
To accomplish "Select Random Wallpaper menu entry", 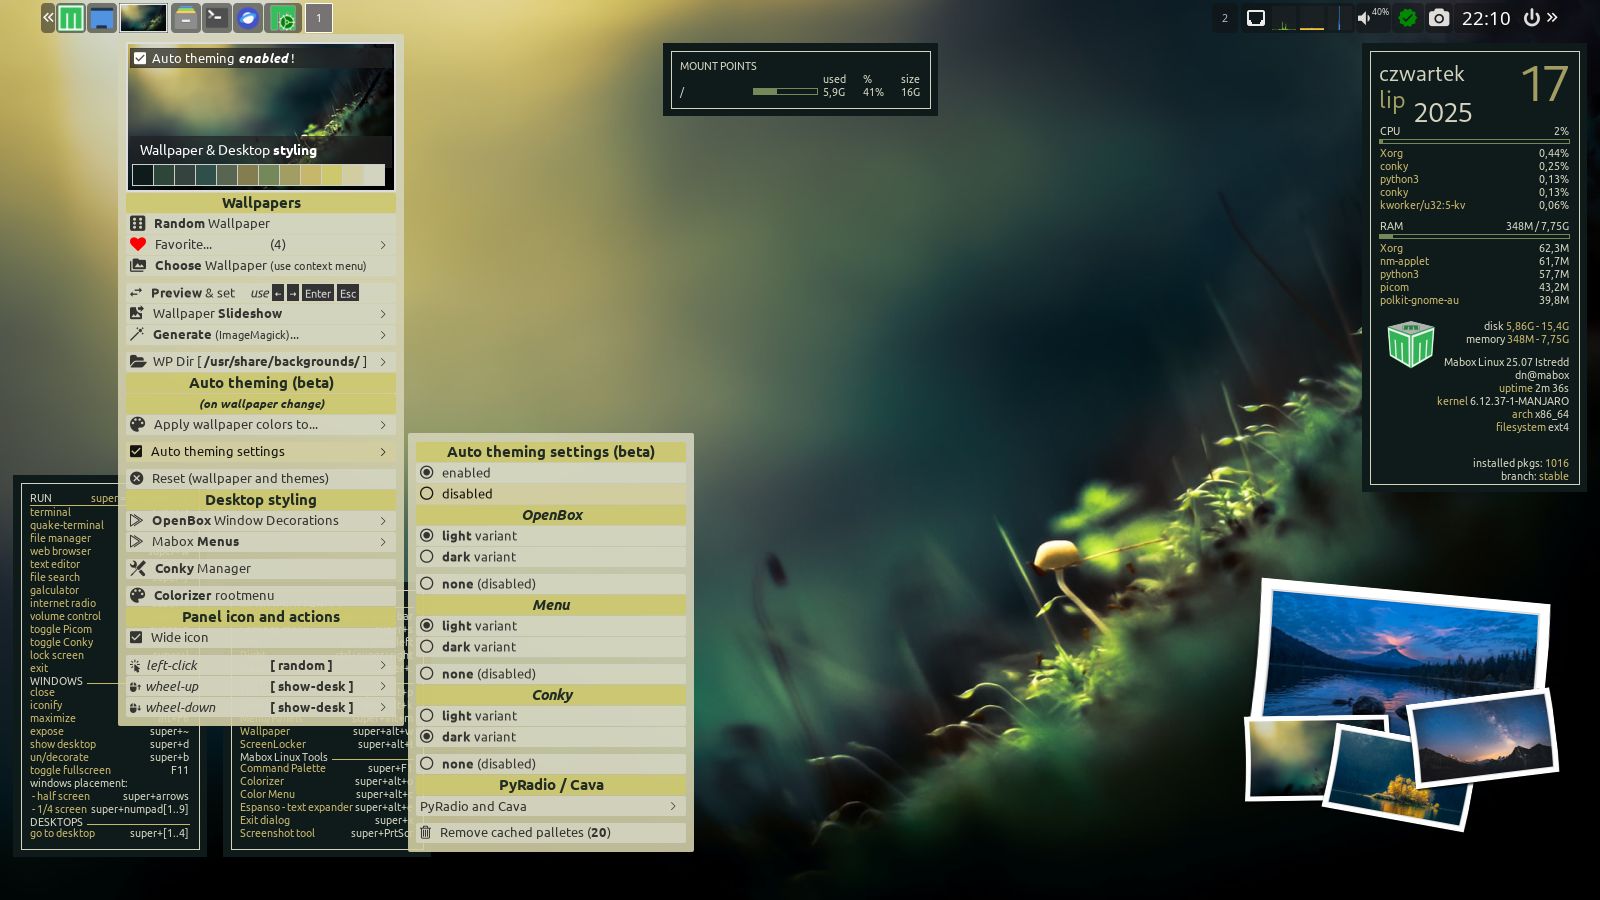I will (212, 224).
